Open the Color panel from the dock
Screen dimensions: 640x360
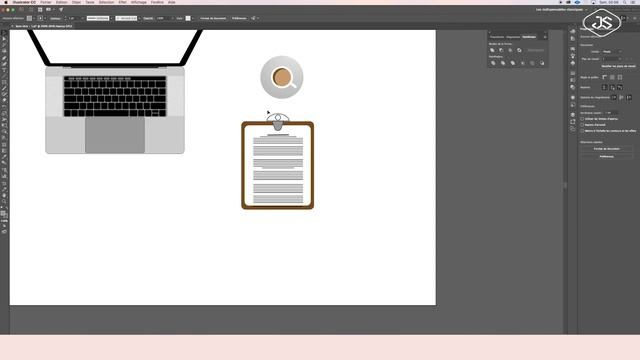(x=573, y=31)
